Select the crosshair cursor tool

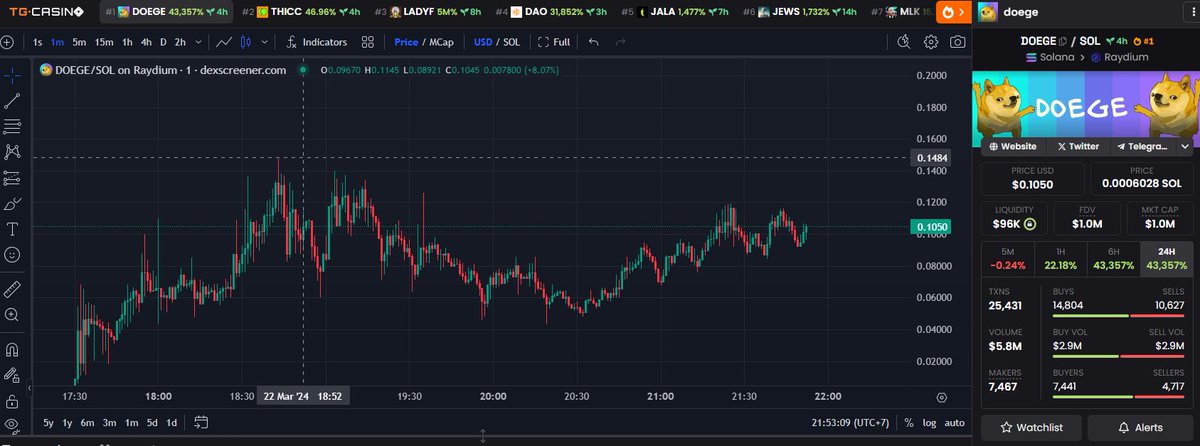[13, 75]
